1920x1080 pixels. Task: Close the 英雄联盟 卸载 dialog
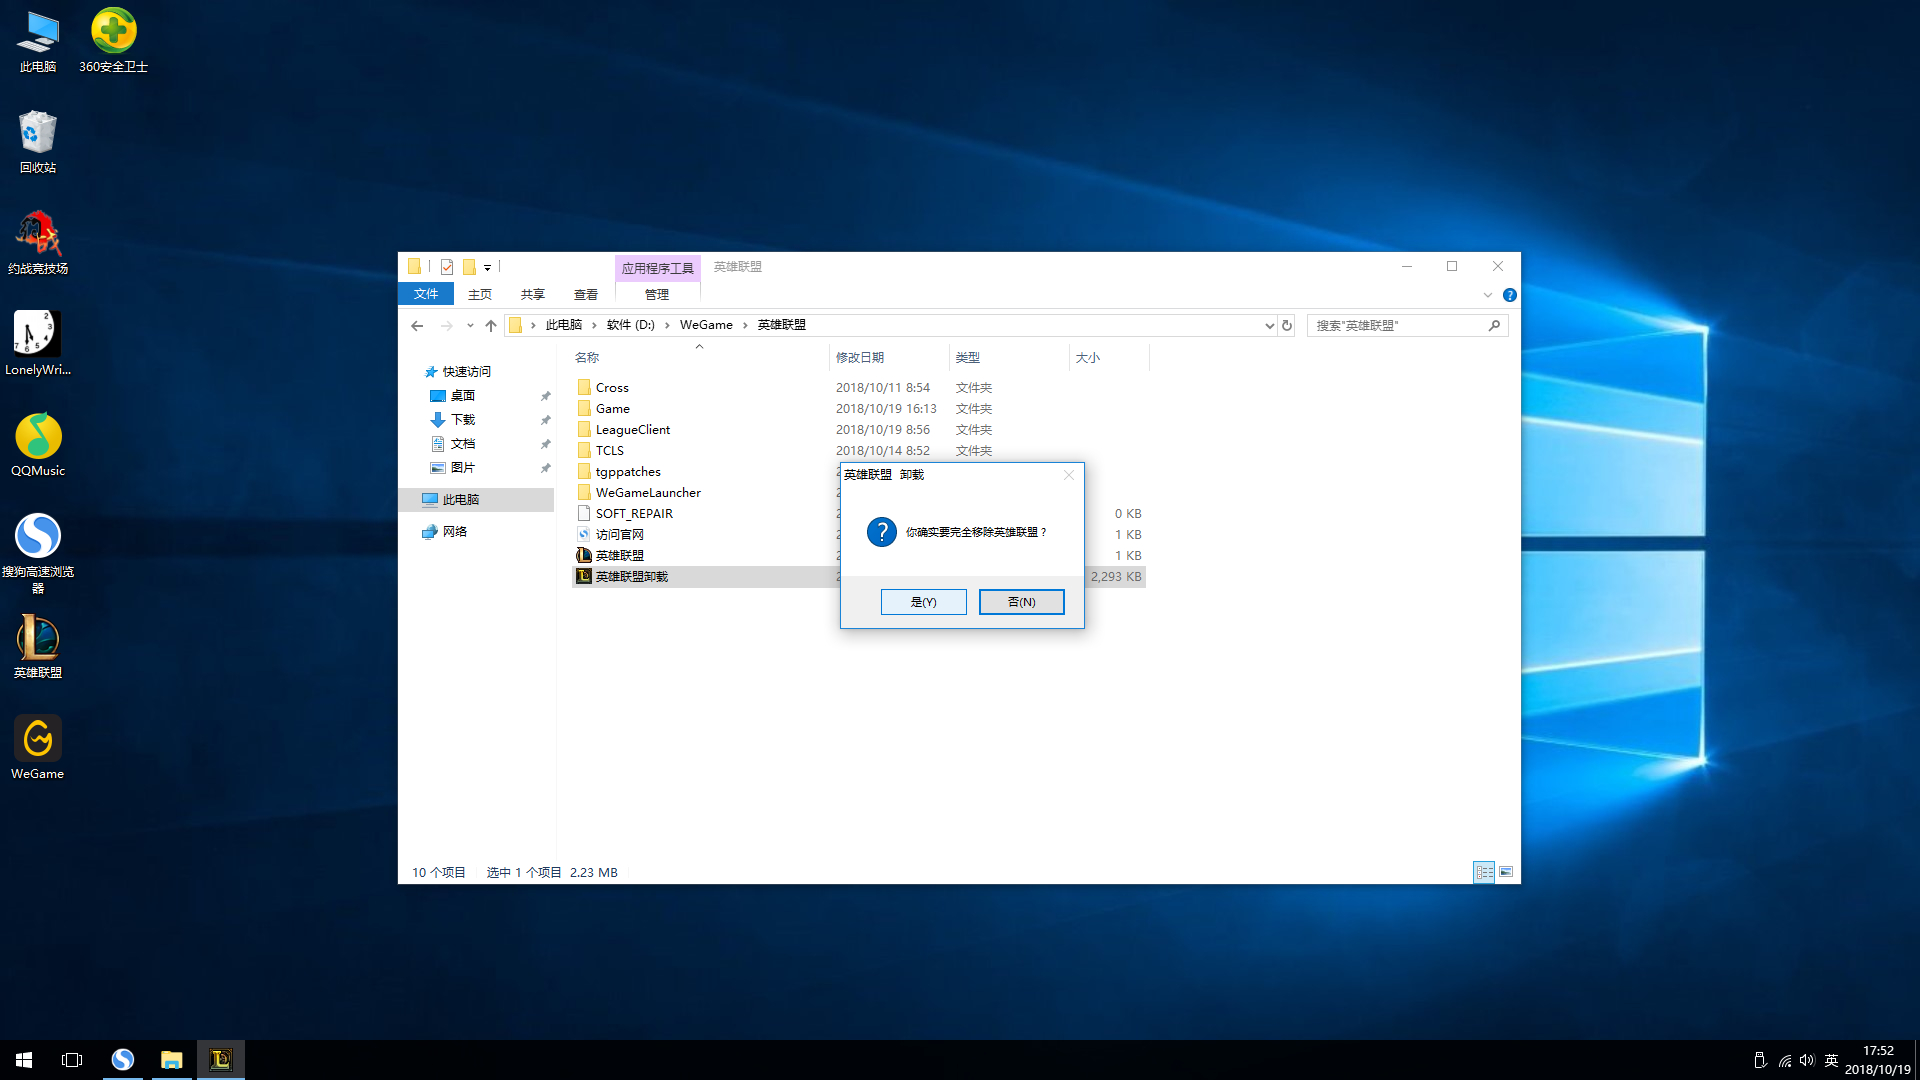(1069, 475)
